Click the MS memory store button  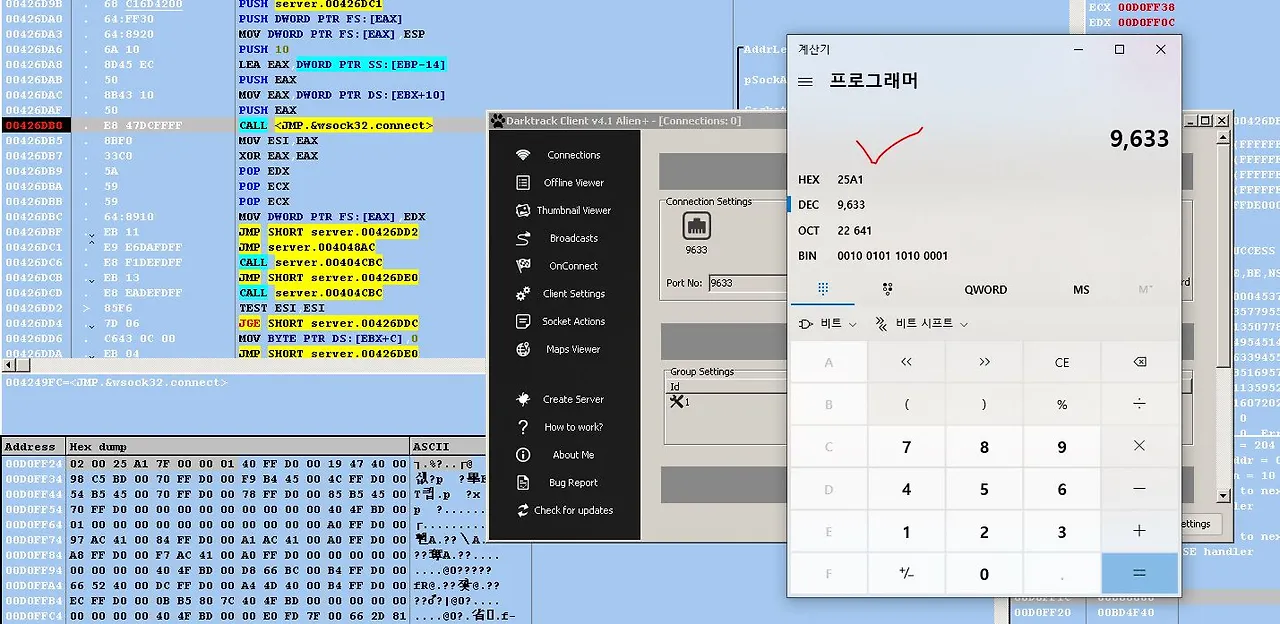click(1081, 290)
